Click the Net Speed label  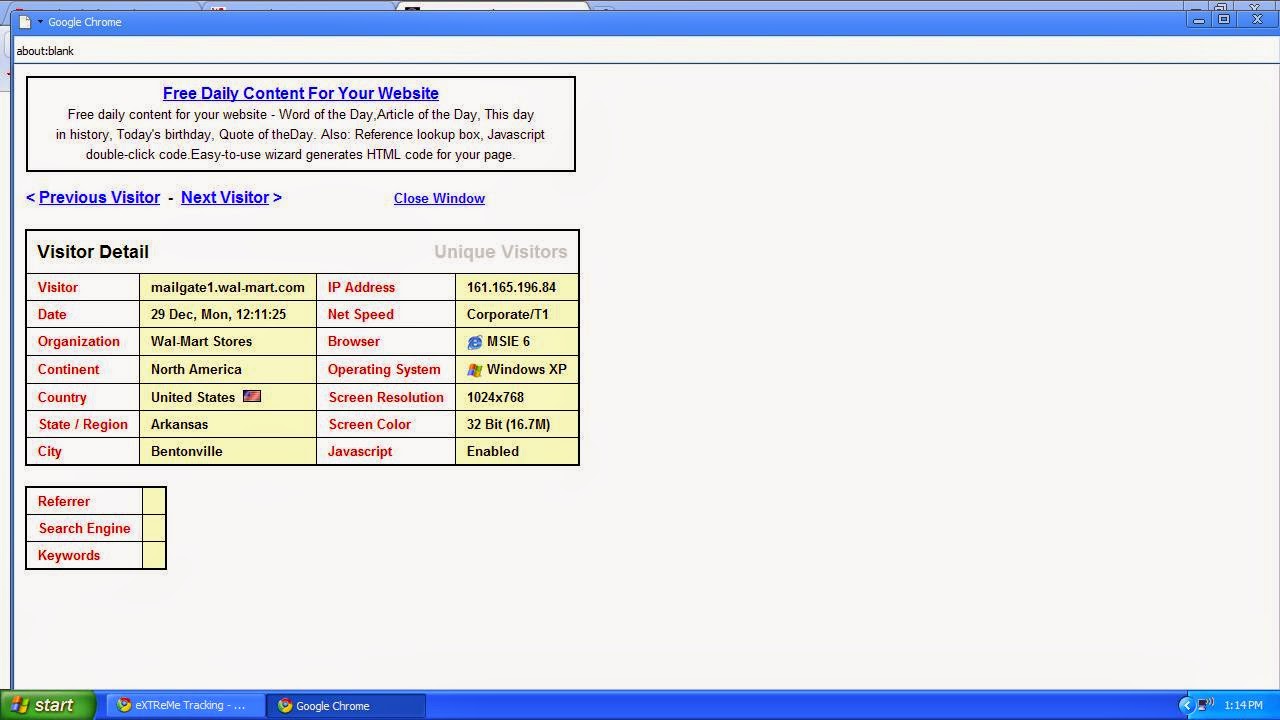click(360, 314)
